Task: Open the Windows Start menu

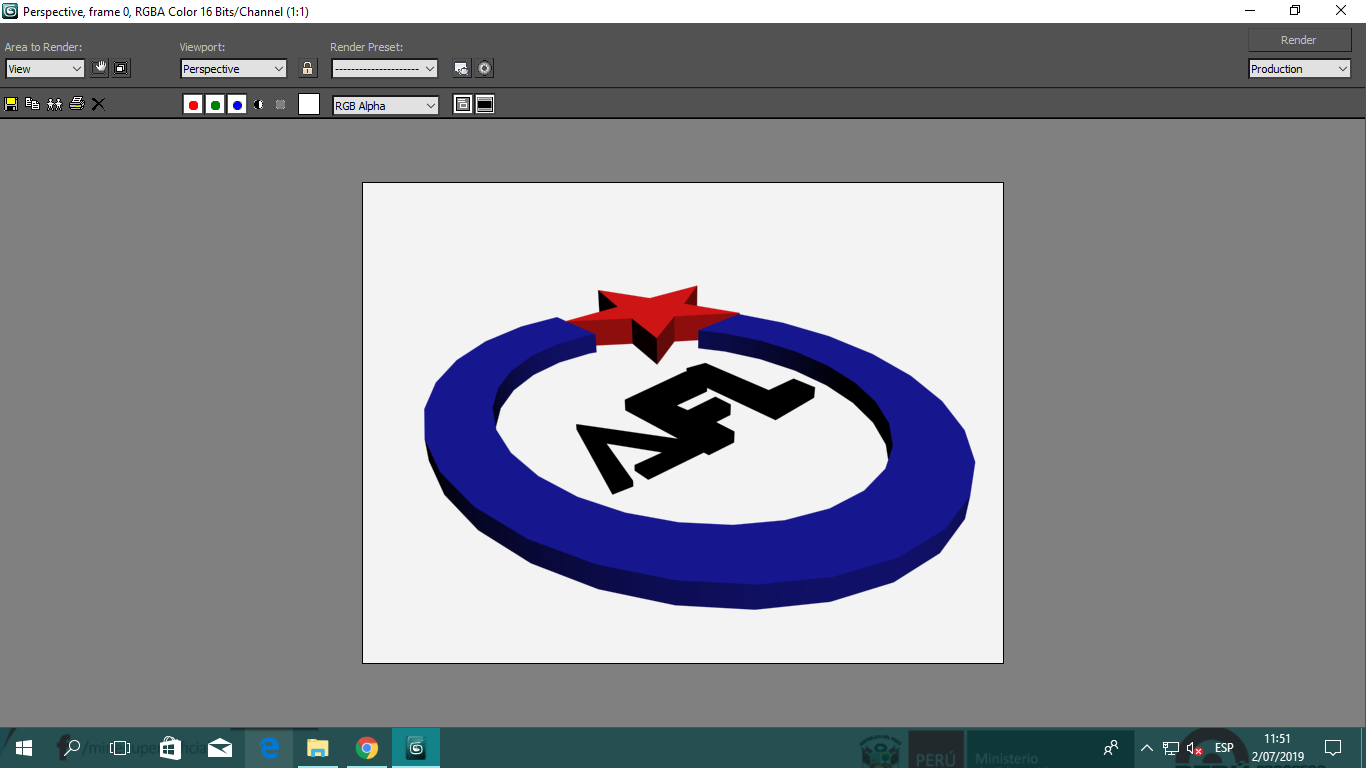Action: 24,748
